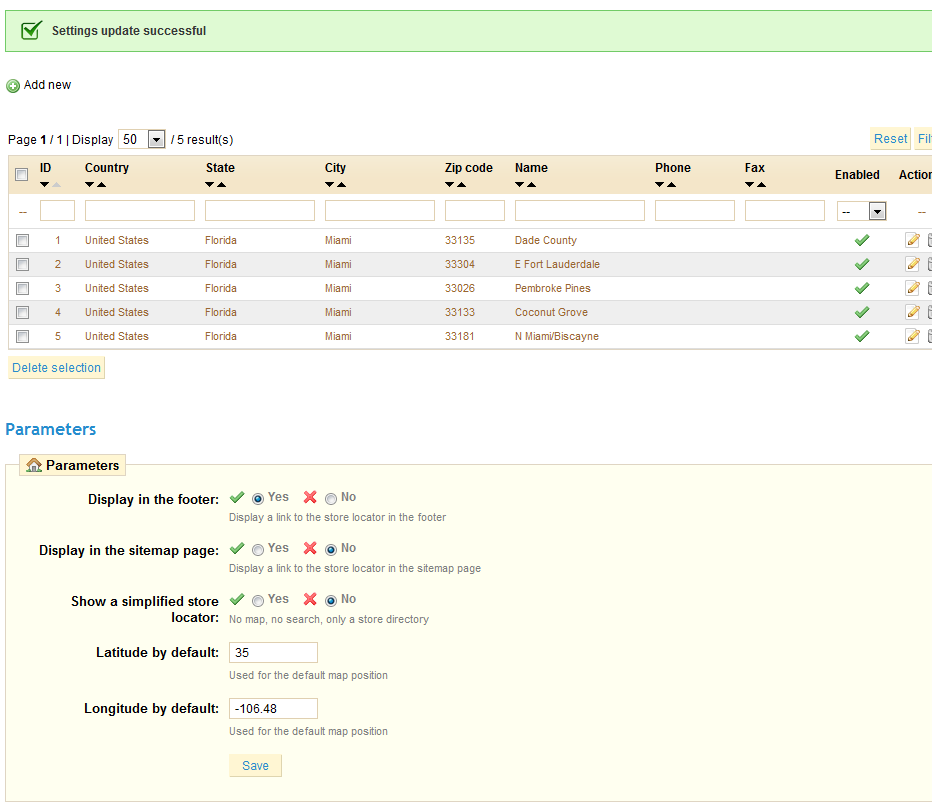Select No for Display in the footer
Viewport: 932px width, 807px height.
tap(331, 498)
